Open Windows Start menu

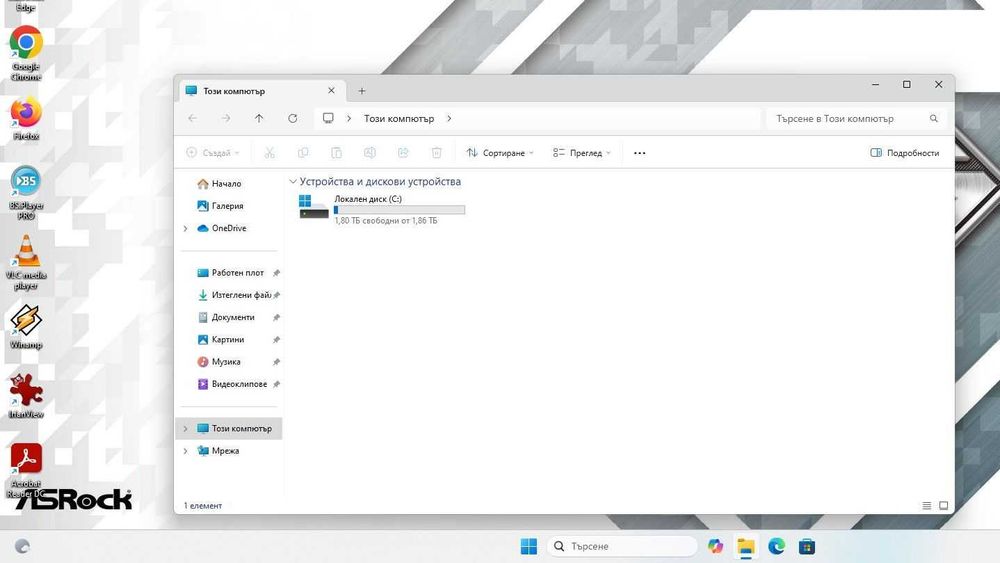click(529, 546)
